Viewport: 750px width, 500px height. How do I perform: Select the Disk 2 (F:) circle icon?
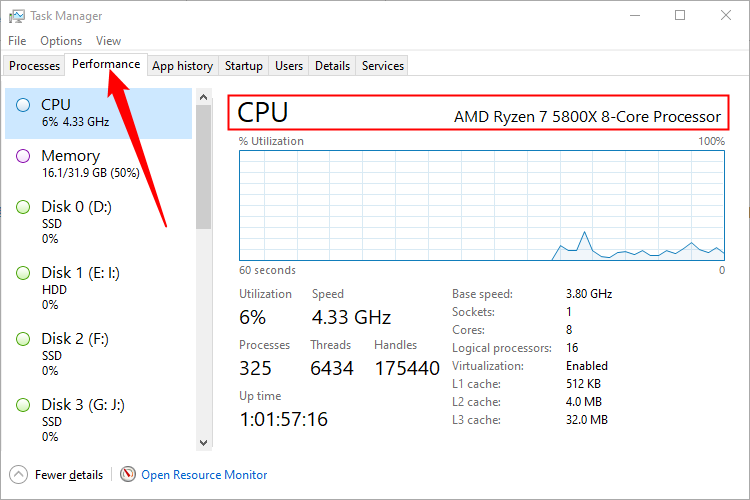24,339
